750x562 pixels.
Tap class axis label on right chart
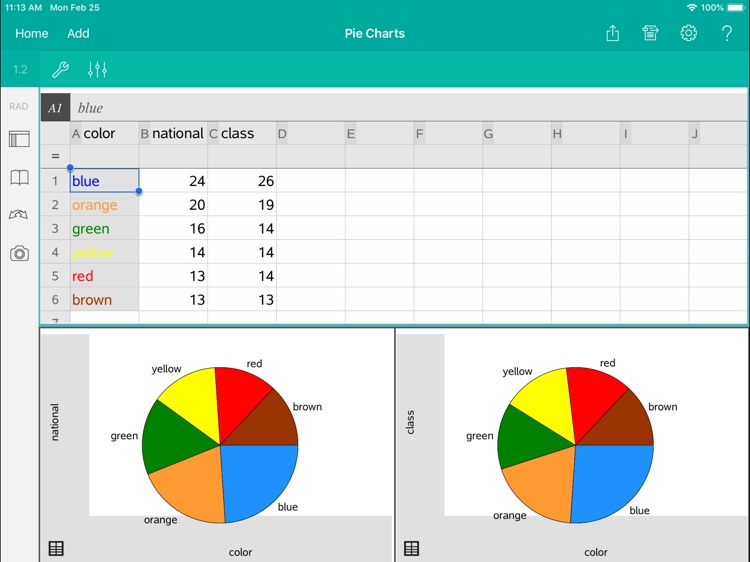pos(410,422)
